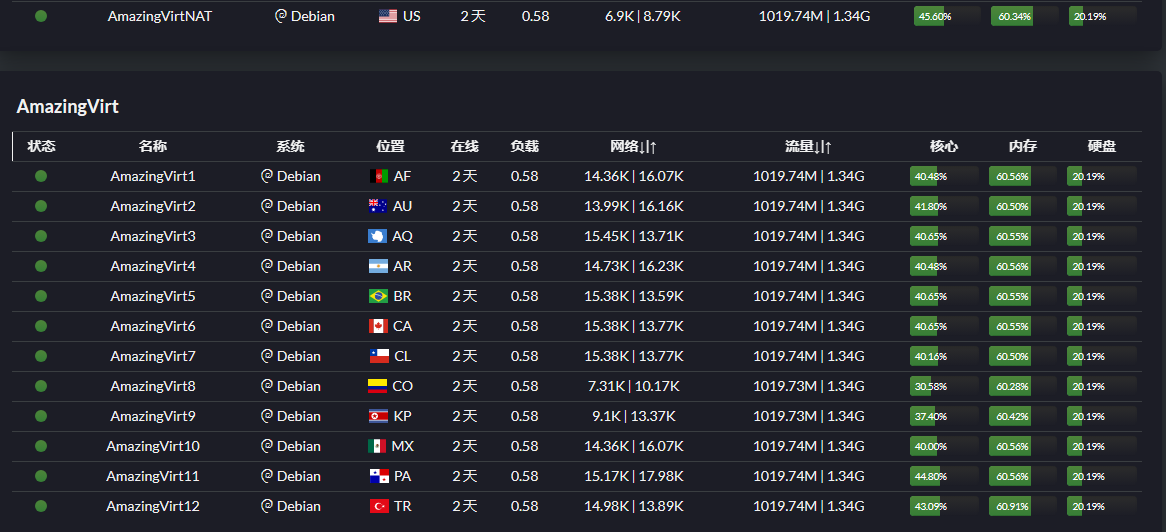Screen dimensions: 1166x532
Task: Click the Debian logo in AmazingVirt10 row
Action: [267, 446]
